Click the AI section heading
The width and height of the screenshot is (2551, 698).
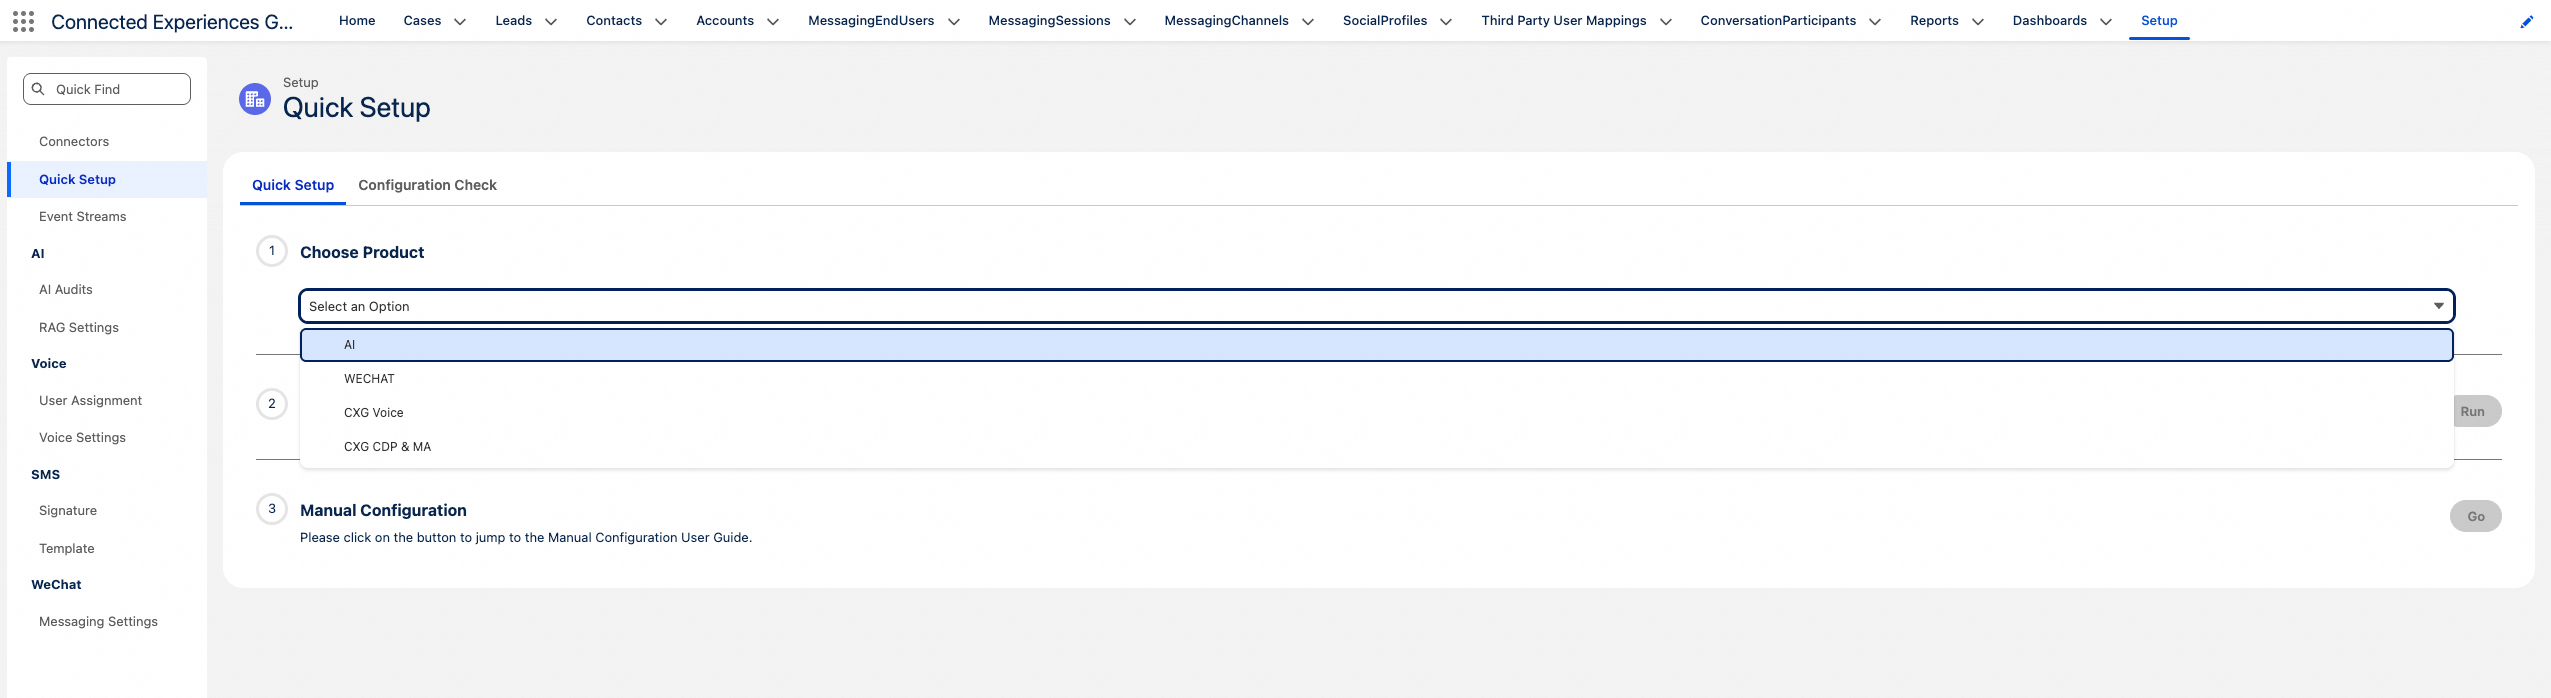[x=38, y=254]
